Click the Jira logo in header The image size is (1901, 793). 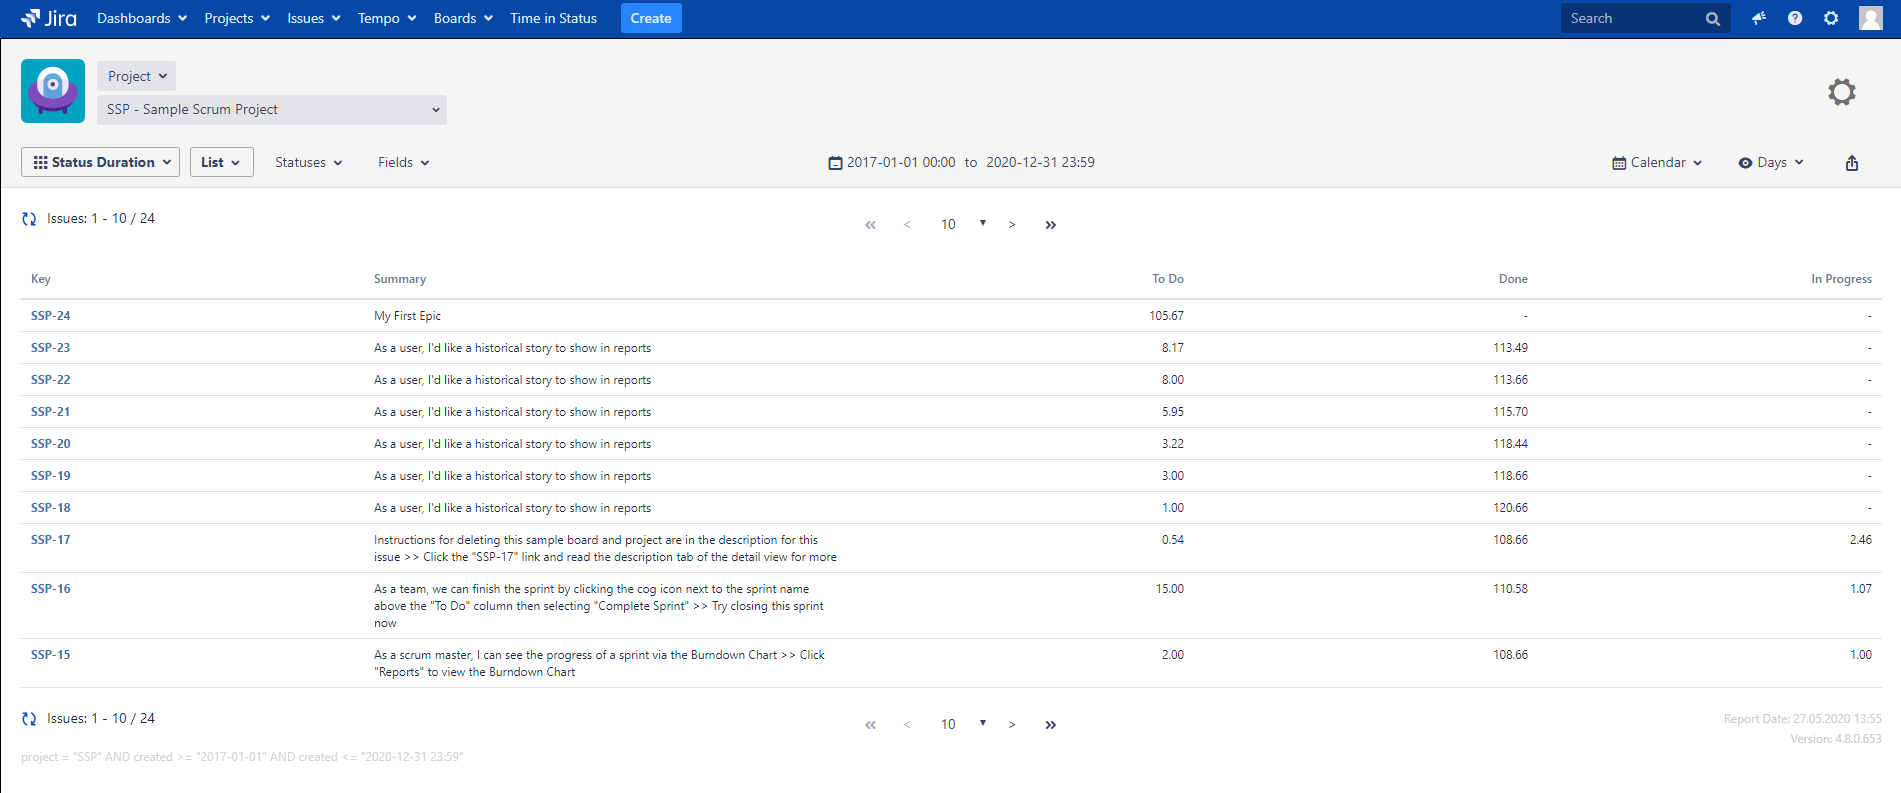49,18
